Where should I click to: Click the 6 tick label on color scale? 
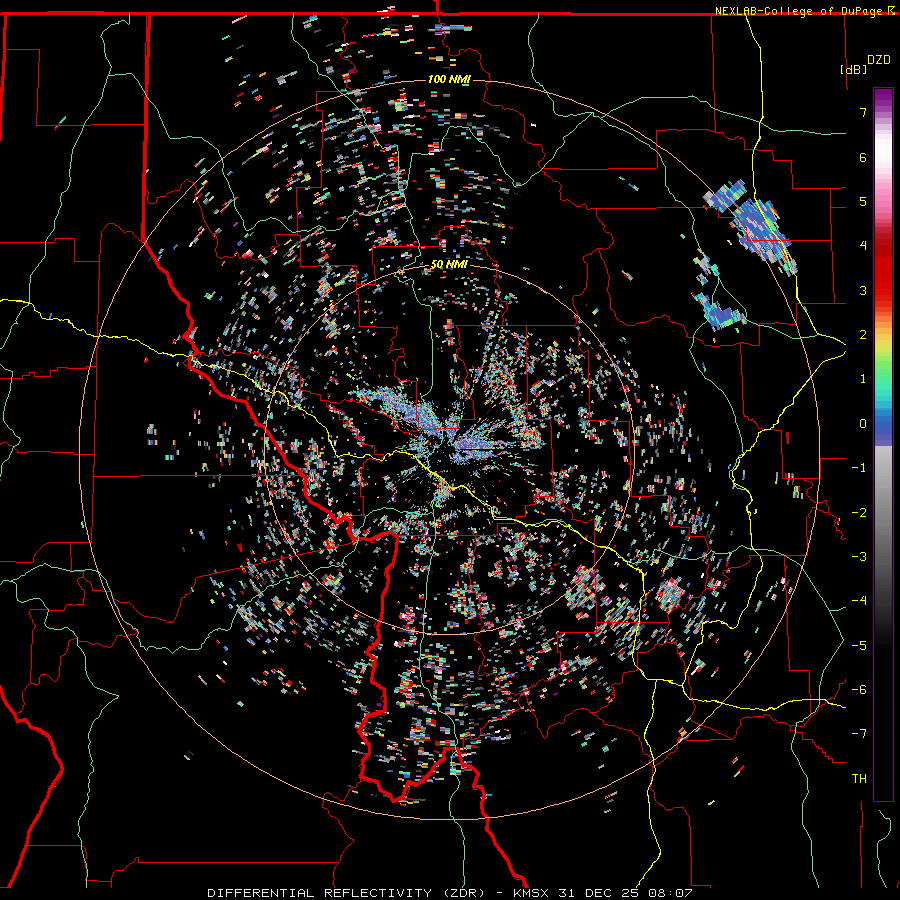click(863, 157)
